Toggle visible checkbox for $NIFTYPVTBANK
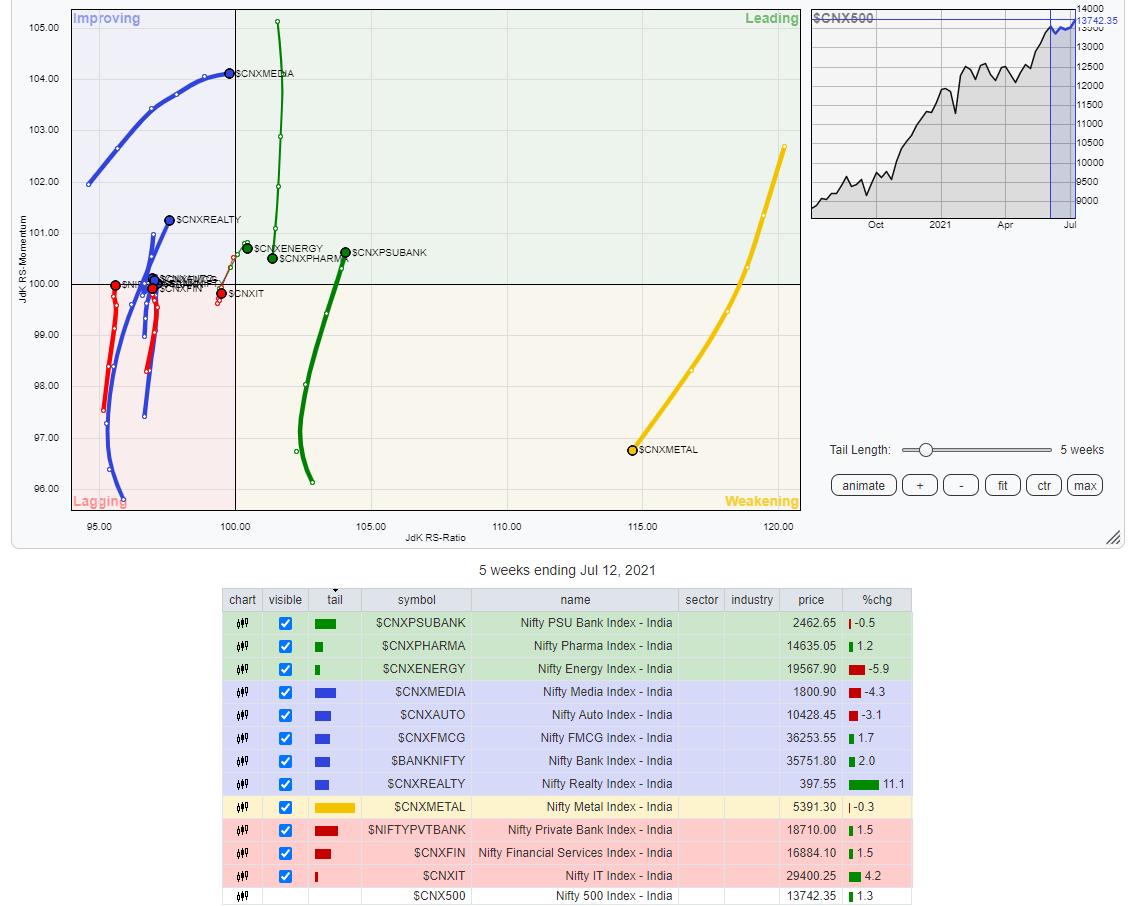This screenshot has width=1132, height=906. (285, 830)
